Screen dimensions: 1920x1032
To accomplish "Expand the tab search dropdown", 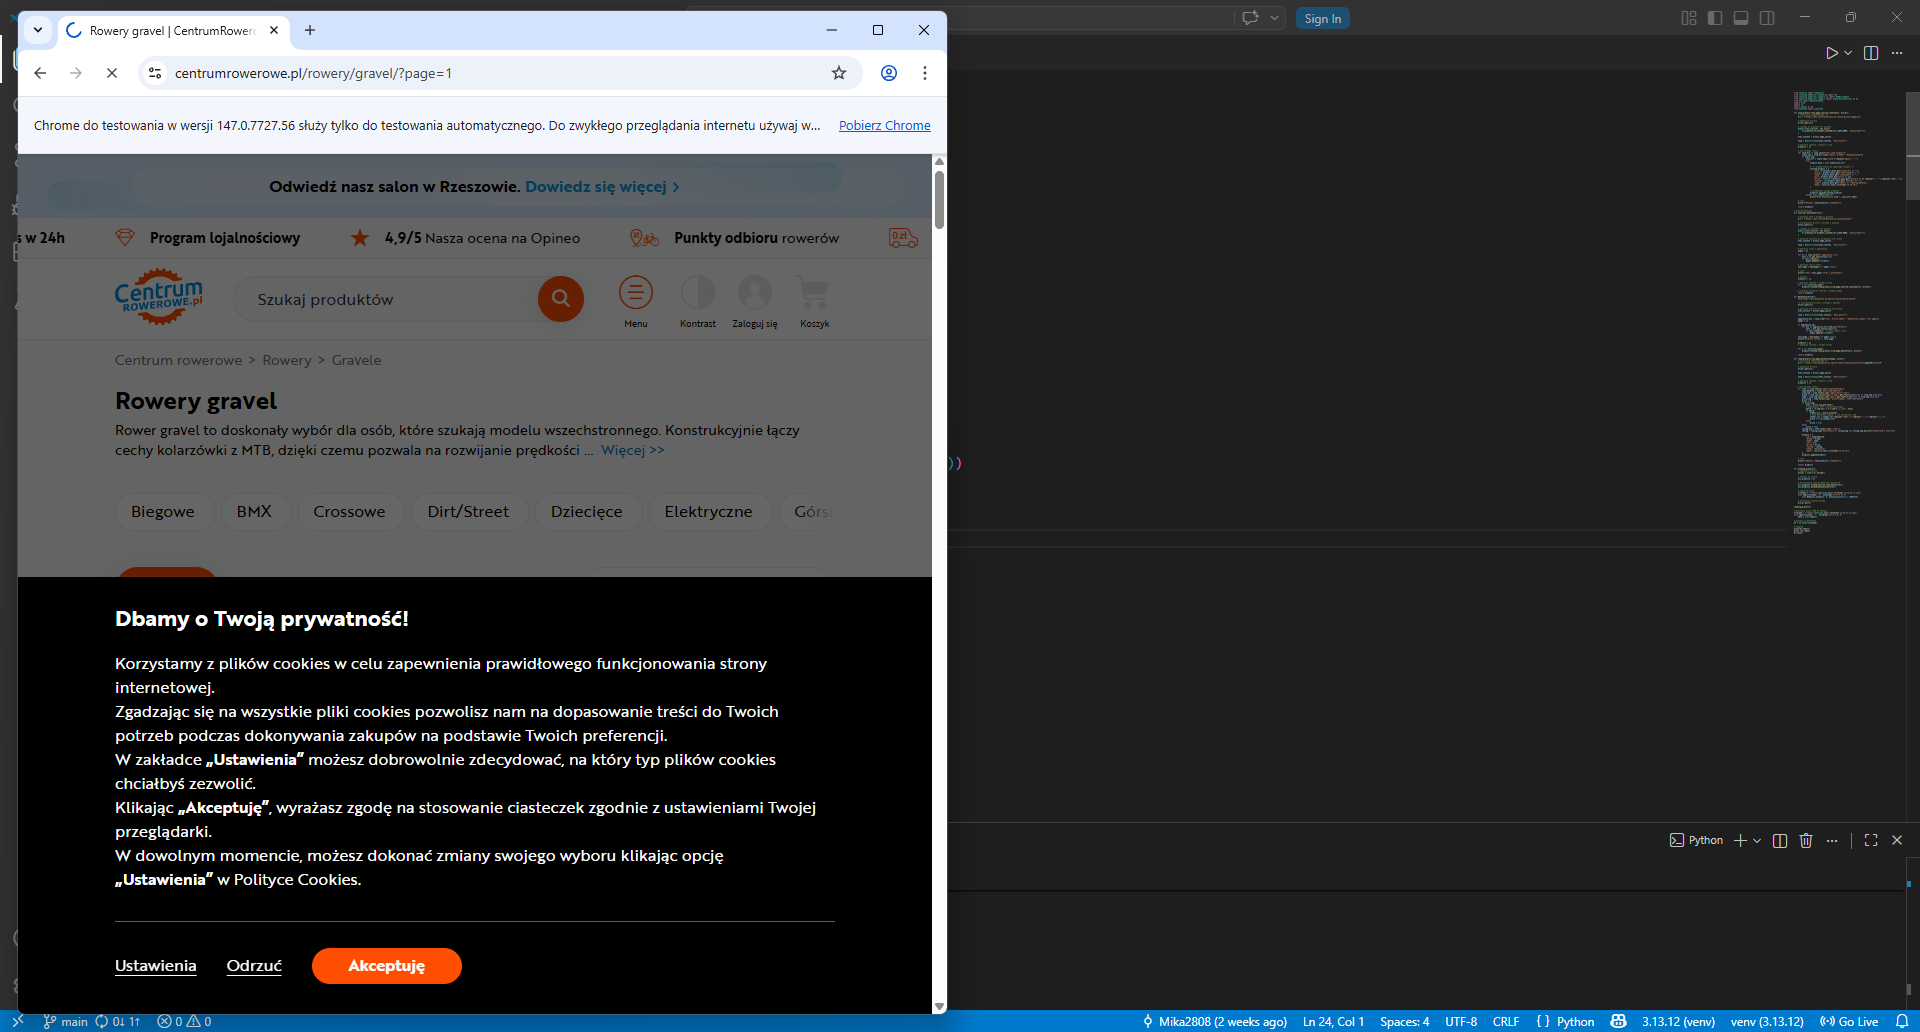I will tap(38, 30).
